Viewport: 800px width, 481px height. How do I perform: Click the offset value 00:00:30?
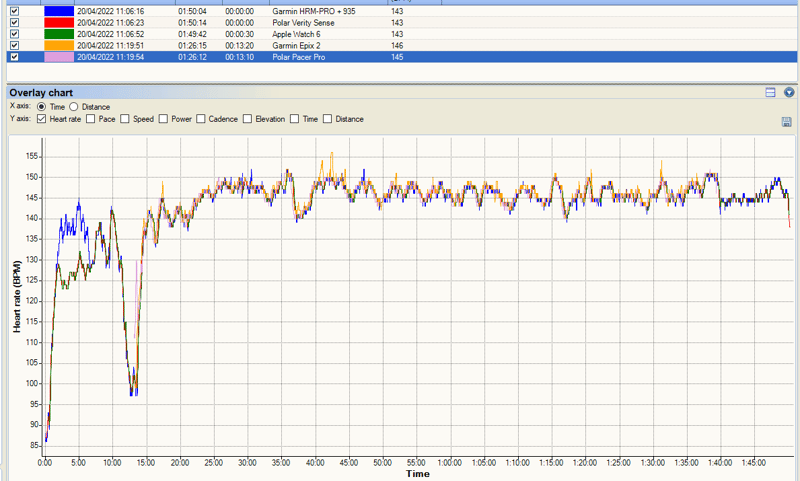click(239, 34)
